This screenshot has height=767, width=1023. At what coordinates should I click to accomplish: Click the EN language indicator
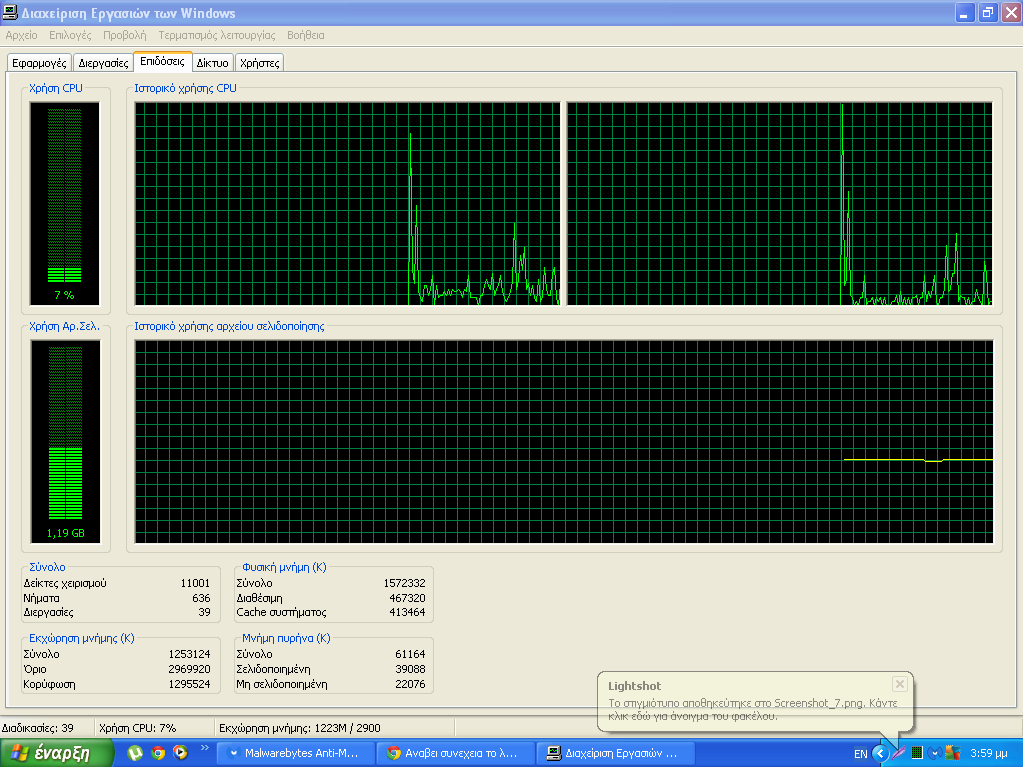click(x=861, y=754)
